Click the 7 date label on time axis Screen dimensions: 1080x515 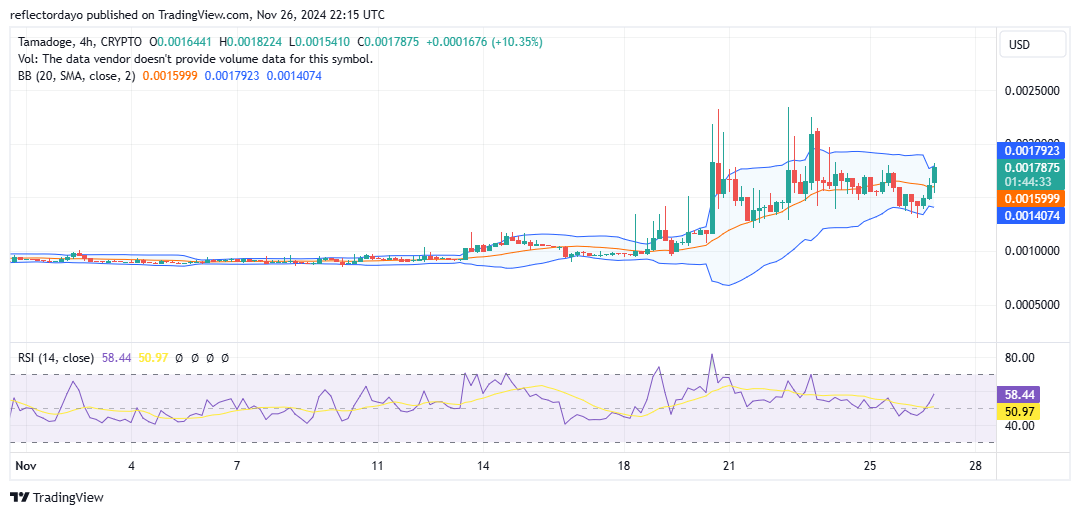click(237, 465)
